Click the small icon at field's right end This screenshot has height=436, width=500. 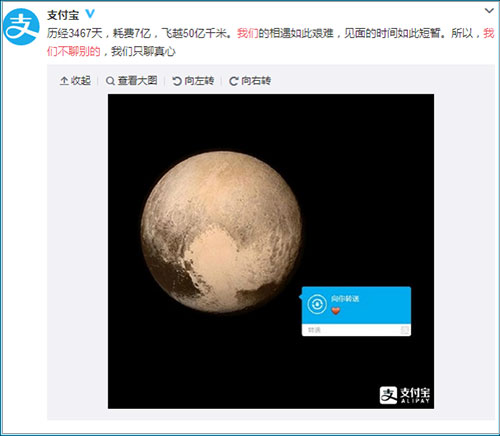point(404,330)
